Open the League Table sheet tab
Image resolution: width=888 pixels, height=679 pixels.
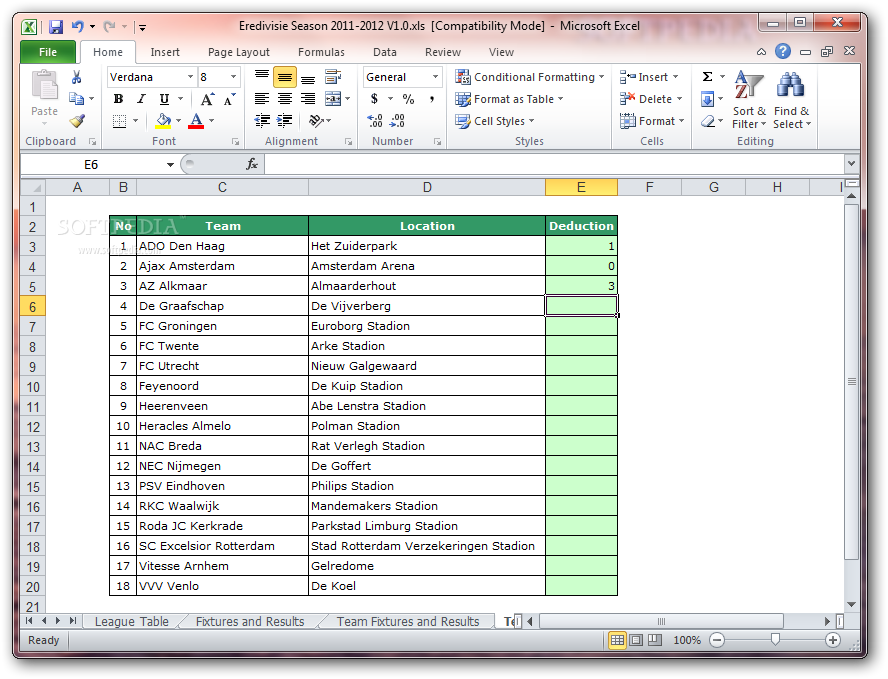tap(131, 621)
